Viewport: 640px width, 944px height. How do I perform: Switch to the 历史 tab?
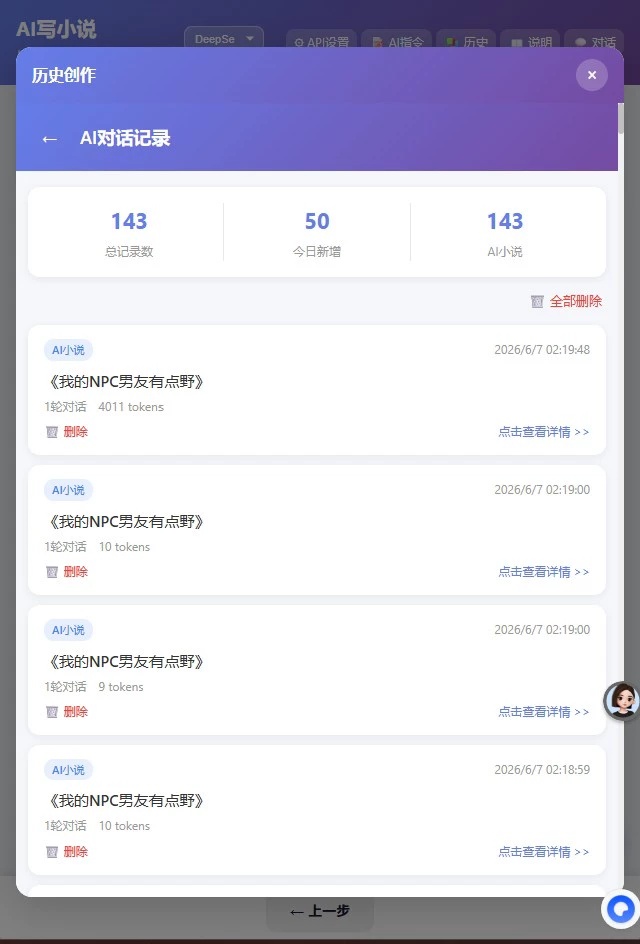tap(466, 42)
